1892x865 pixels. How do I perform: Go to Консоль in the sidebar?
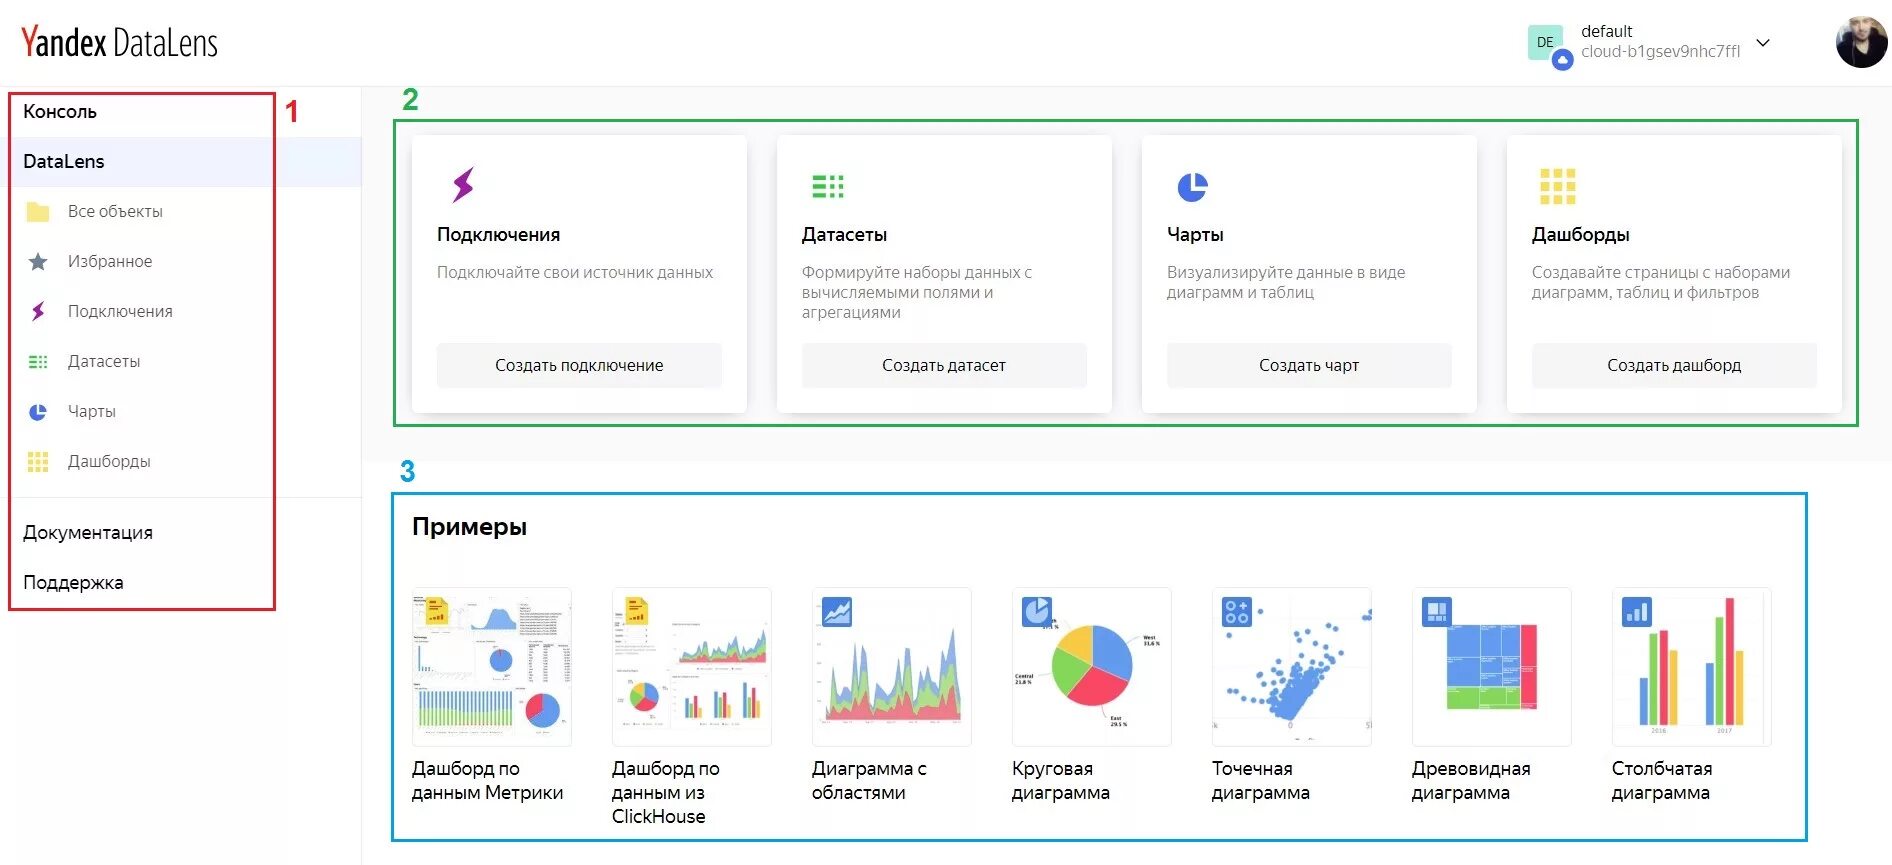click(x=60, y=111)
